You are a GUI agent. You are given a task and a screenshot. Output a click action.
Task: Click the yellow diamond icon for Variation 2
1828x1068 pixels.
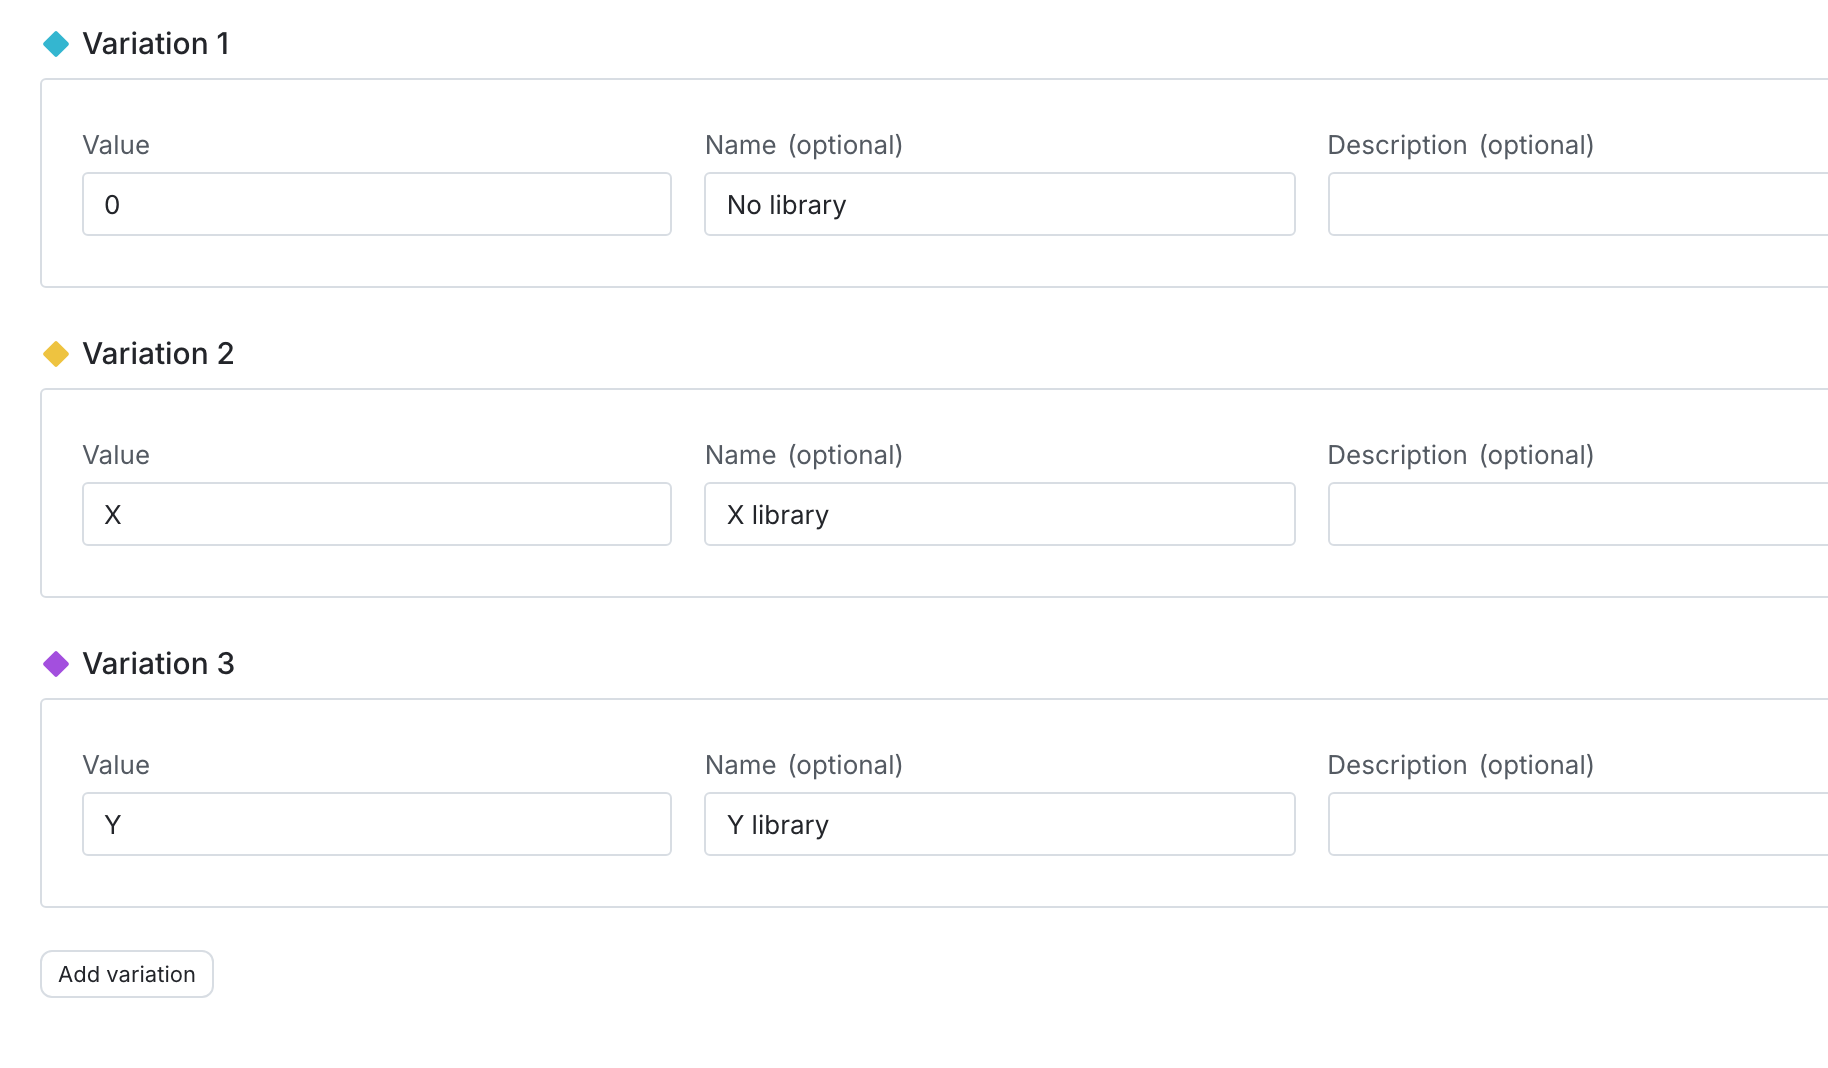57,354
